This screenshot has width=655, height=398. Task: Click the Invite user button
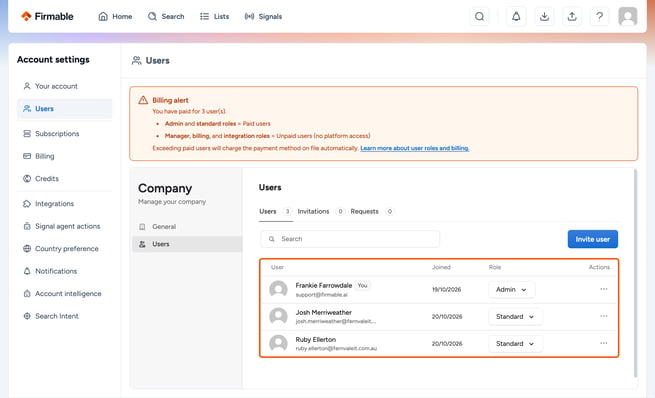click(592, 239)
